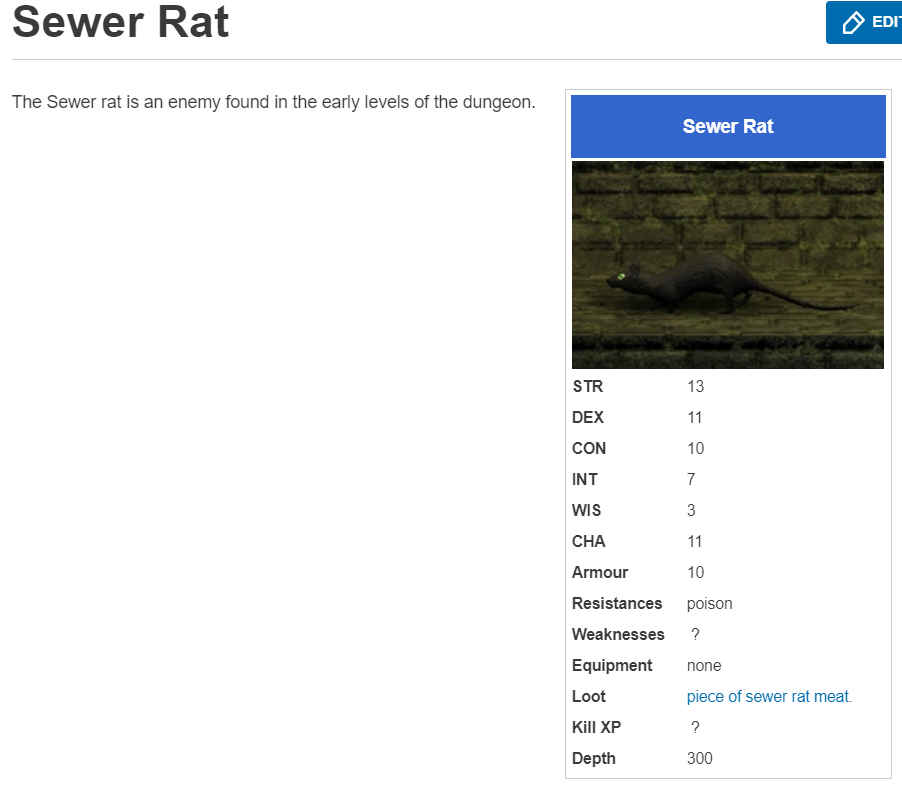
Task: Click the blue Sewer Rat infobox header
Action: pyautogui.click(x=728, y=126)
